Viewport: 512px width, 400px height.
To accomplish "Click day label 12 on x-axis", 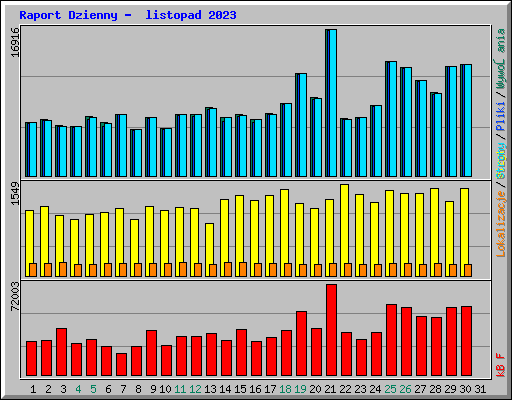I will click(195, 389).
